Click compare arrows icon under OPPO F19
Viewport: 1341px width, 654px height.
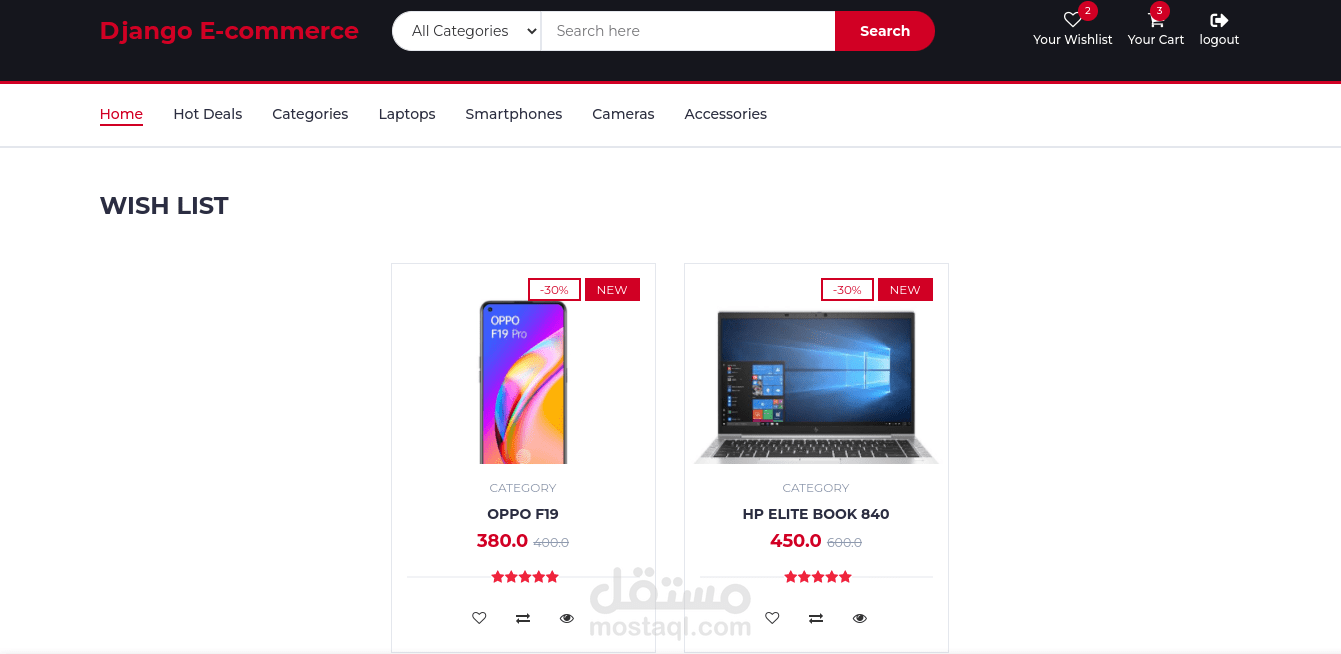[x=523, y=618]
